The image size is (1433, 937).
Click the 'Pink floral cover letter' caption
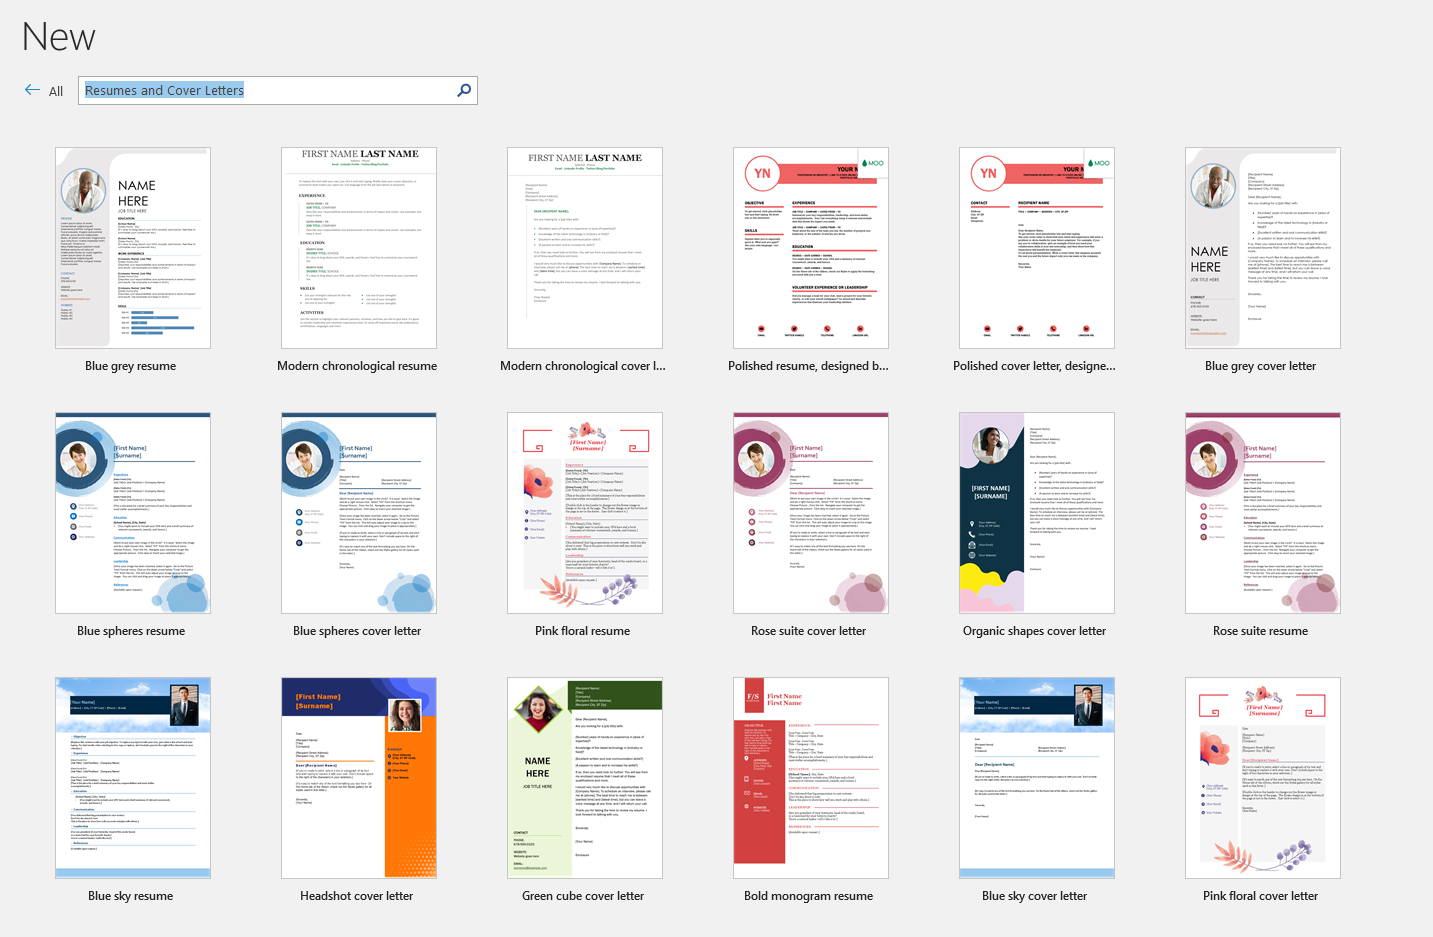[1261, 896]
